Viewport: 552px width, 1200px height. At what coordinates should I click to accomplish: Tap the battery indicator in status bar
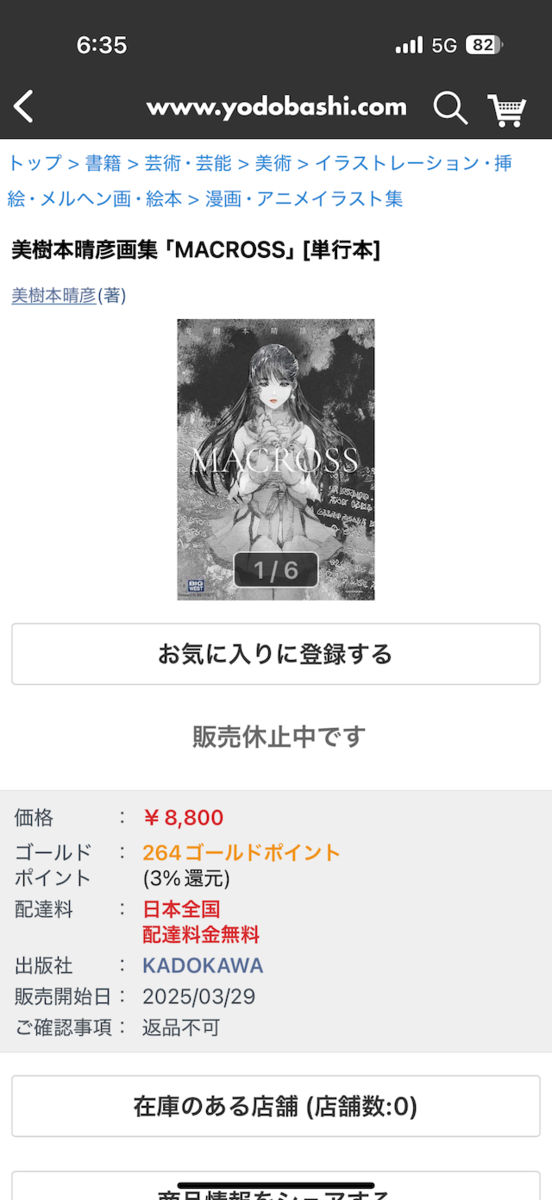485,45
